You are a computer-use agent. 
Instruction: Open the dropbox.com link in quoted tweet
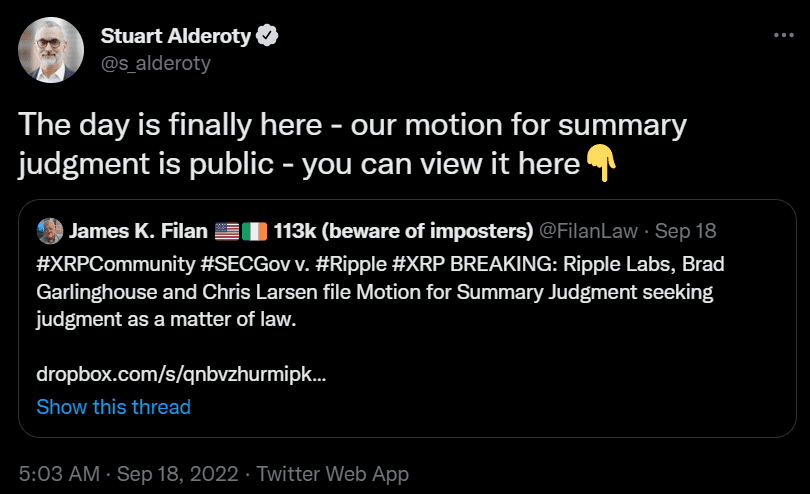coord(181,375)
